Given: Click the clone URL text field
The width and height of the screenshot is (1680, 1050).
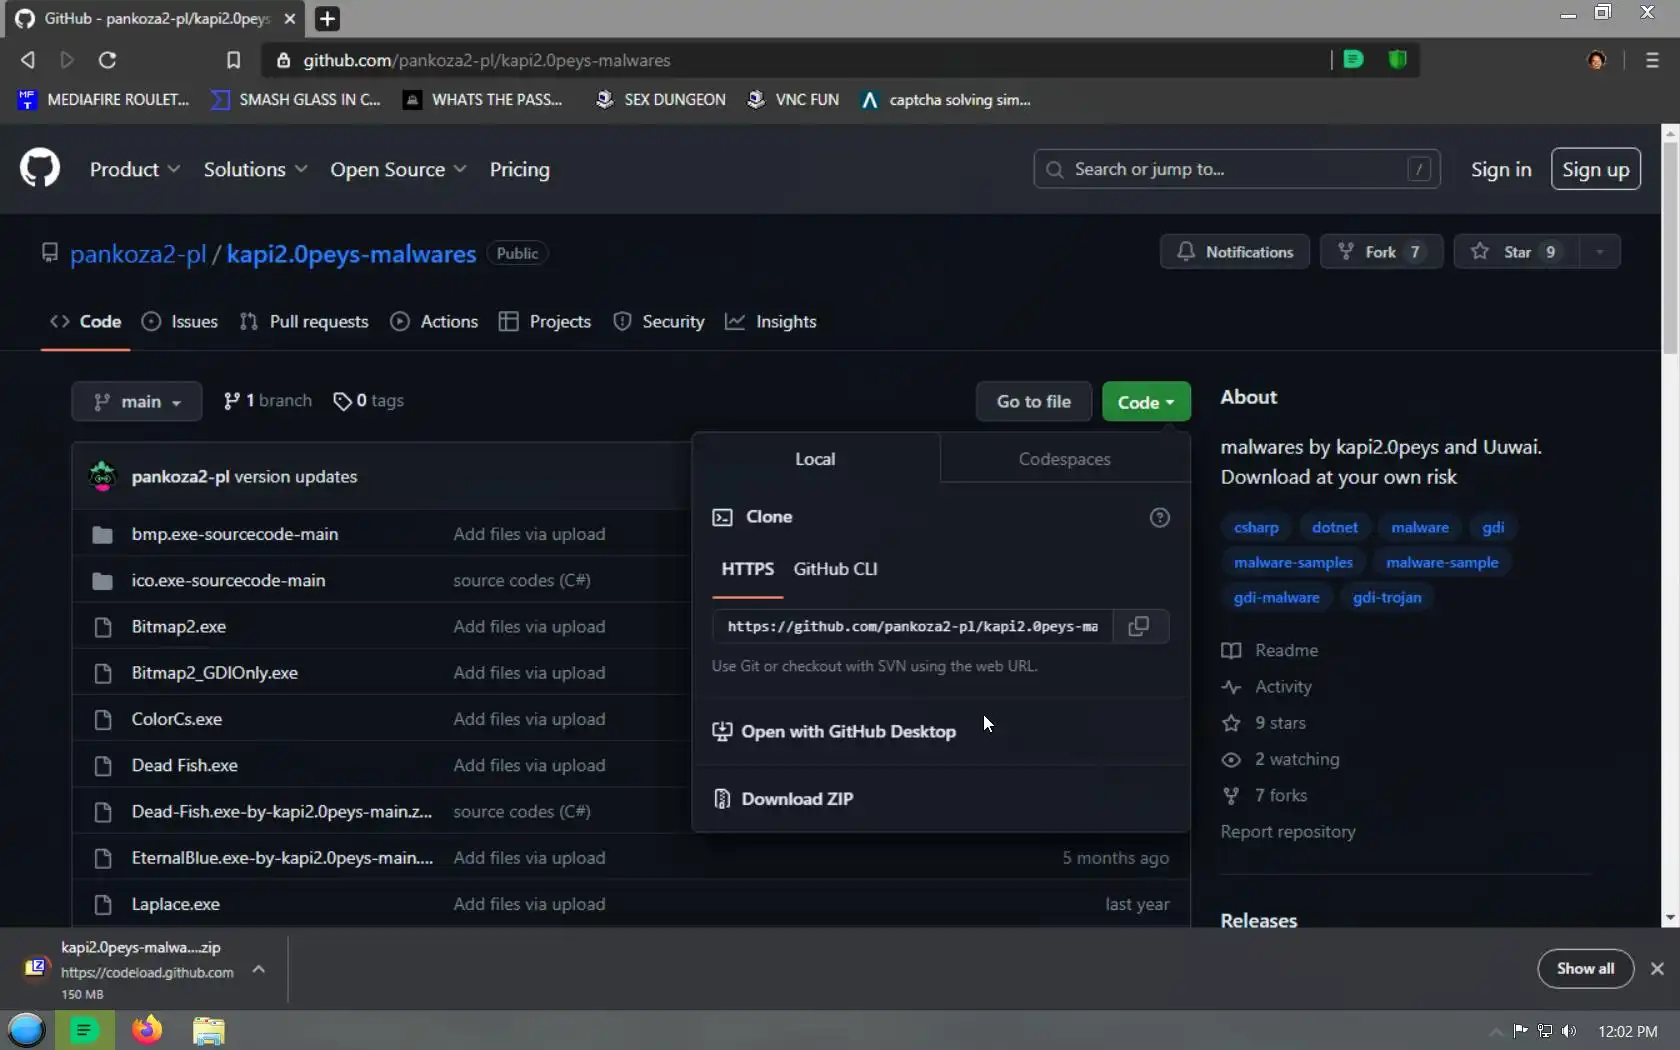Looking at the screenshot, I should (x=913, y=626).
